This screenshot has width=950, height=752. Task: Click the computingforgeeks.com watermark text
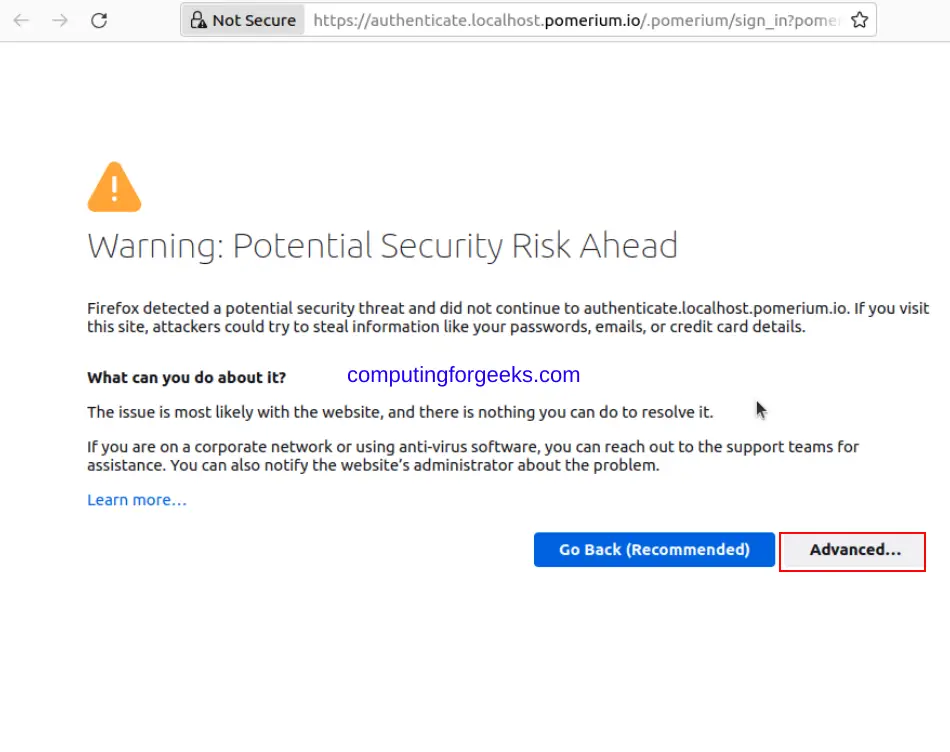(x=463, y=375)
